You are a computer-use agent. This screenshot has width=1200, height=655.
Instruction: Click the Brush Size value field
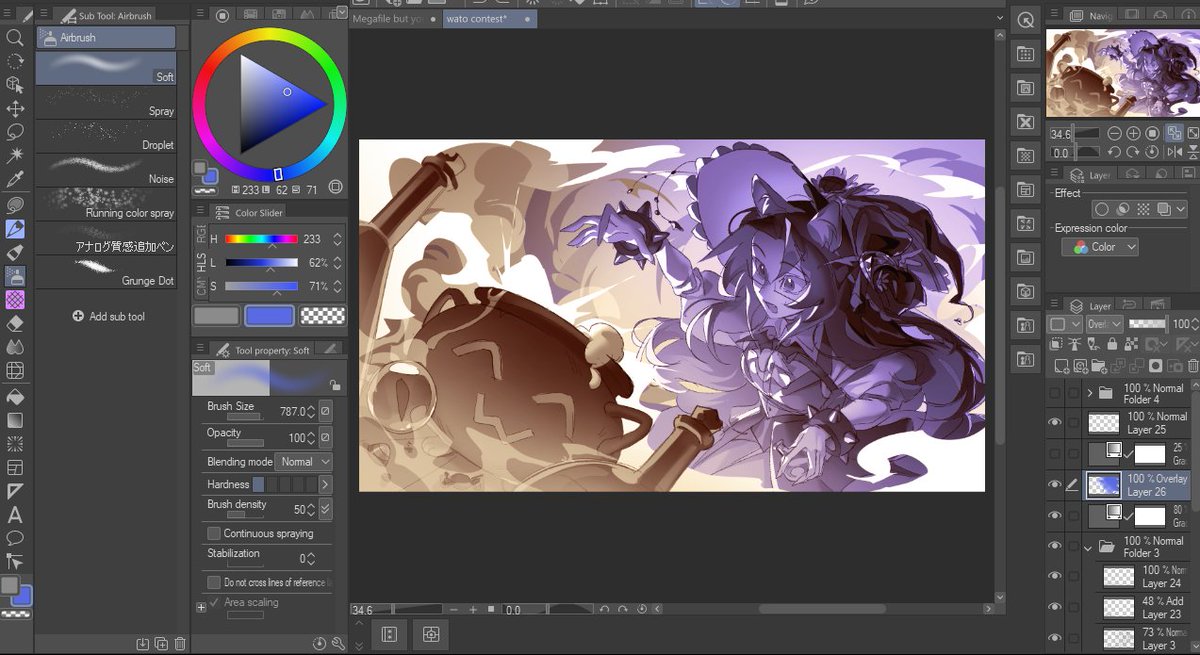point(291,411)
